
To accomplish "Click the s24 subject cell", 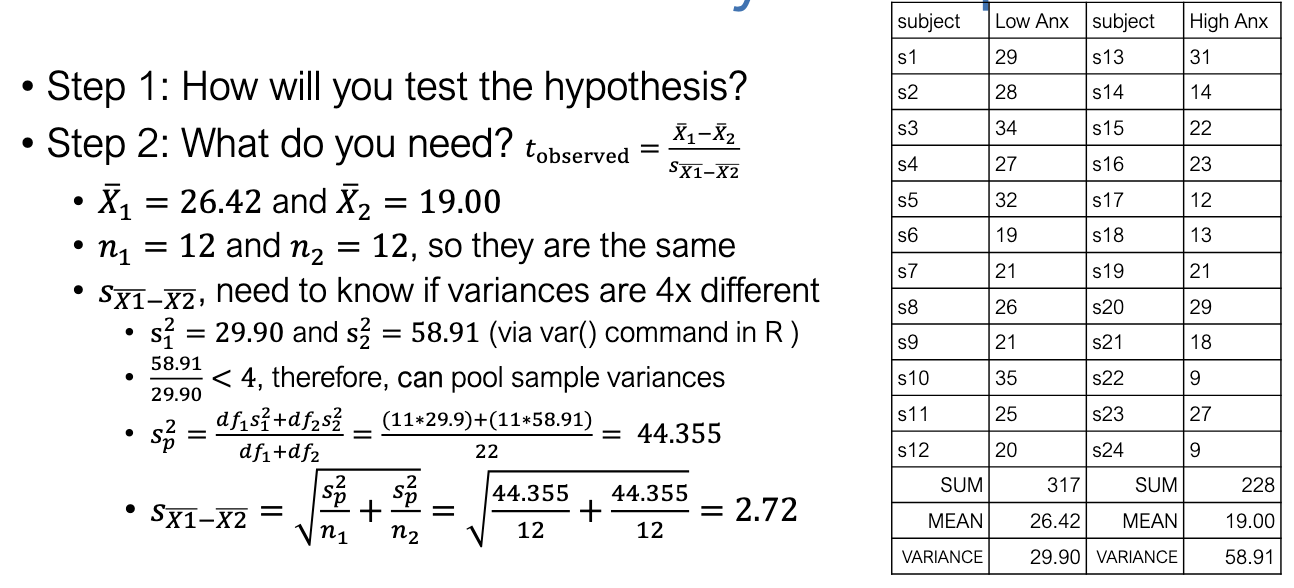I will click(x=1109, y=450).
